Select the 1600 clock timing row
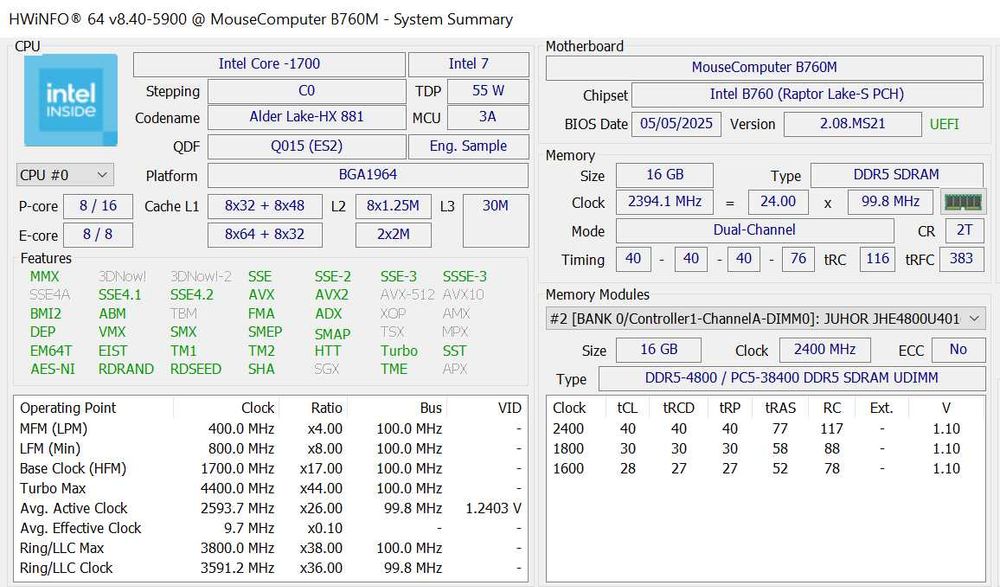Screen dimensions: 1000x587 (x=765, y=468)
